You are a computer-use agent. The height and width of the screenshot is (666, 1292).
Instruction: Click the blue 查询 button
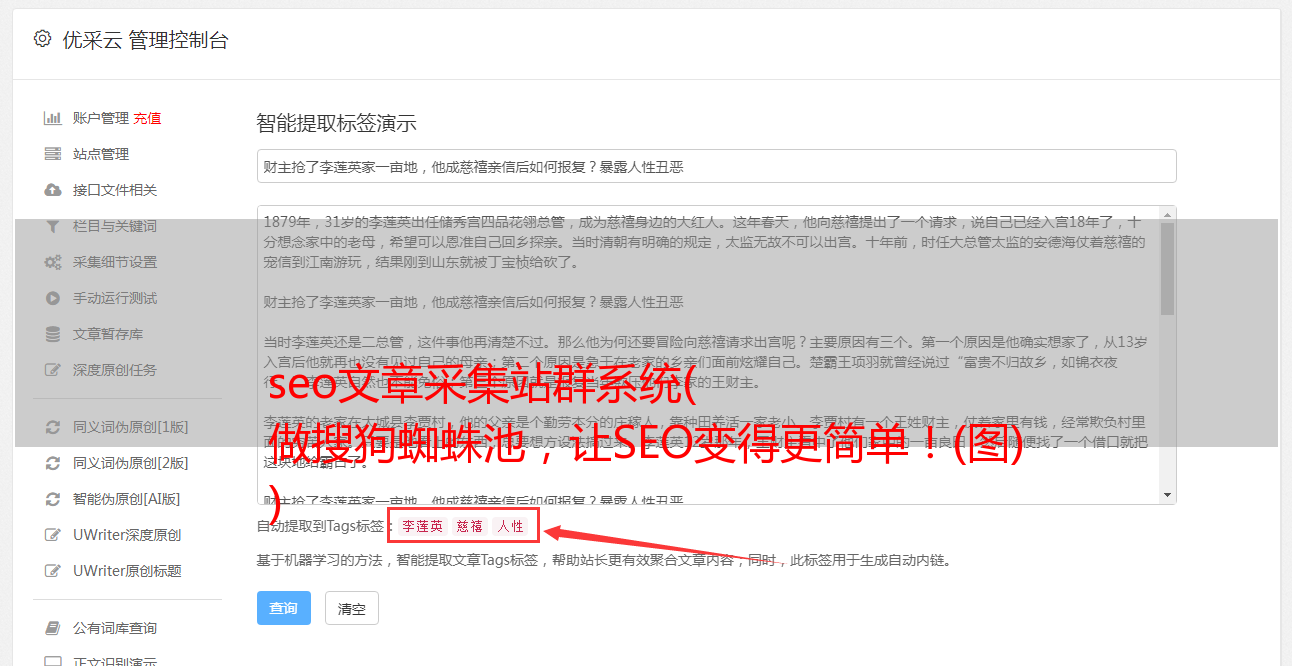pyautogui.click(x=284, y=608)
